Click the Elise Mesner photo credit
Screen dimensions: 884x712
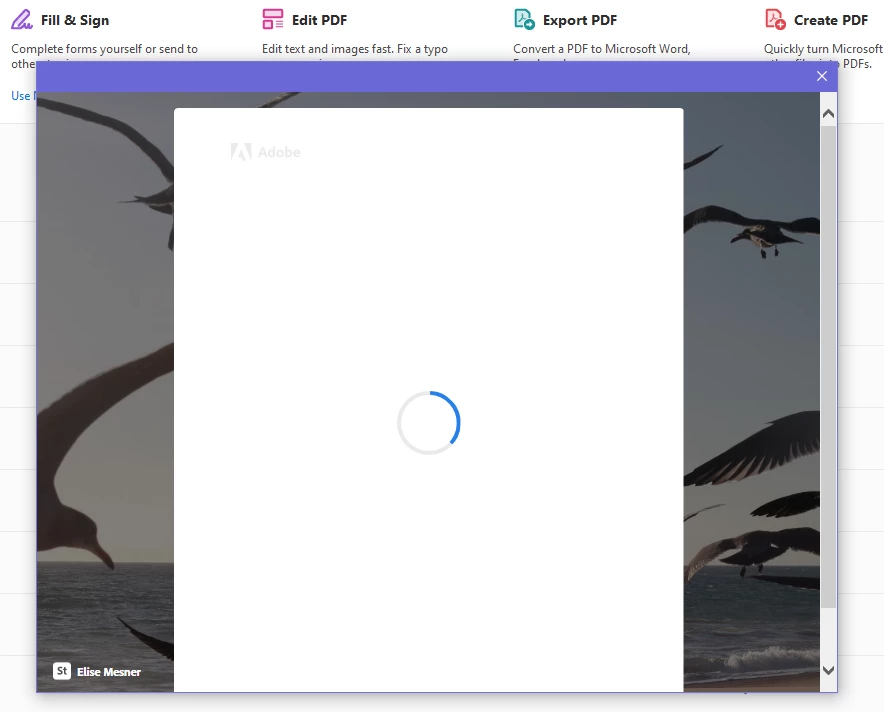click(109, 672)
